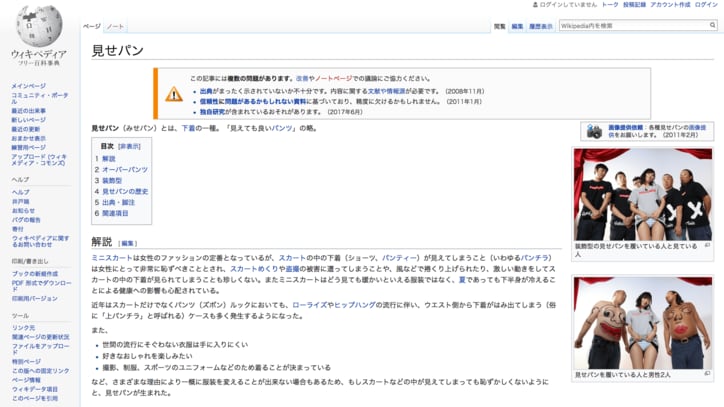The height and width of the screenshot is (407, 724).
Task: Open 最近の出来事 sidebar link
Action: coord(29,111)
